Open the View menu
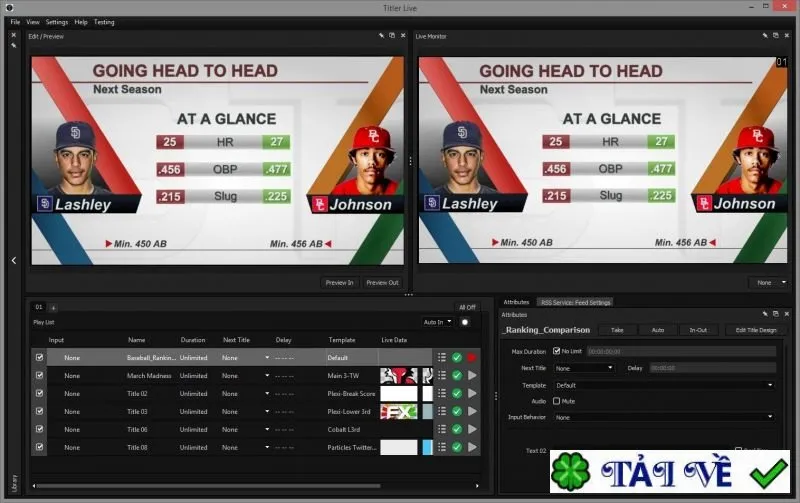The width and height of the screenshot is (800, 503). coord(33,22)
